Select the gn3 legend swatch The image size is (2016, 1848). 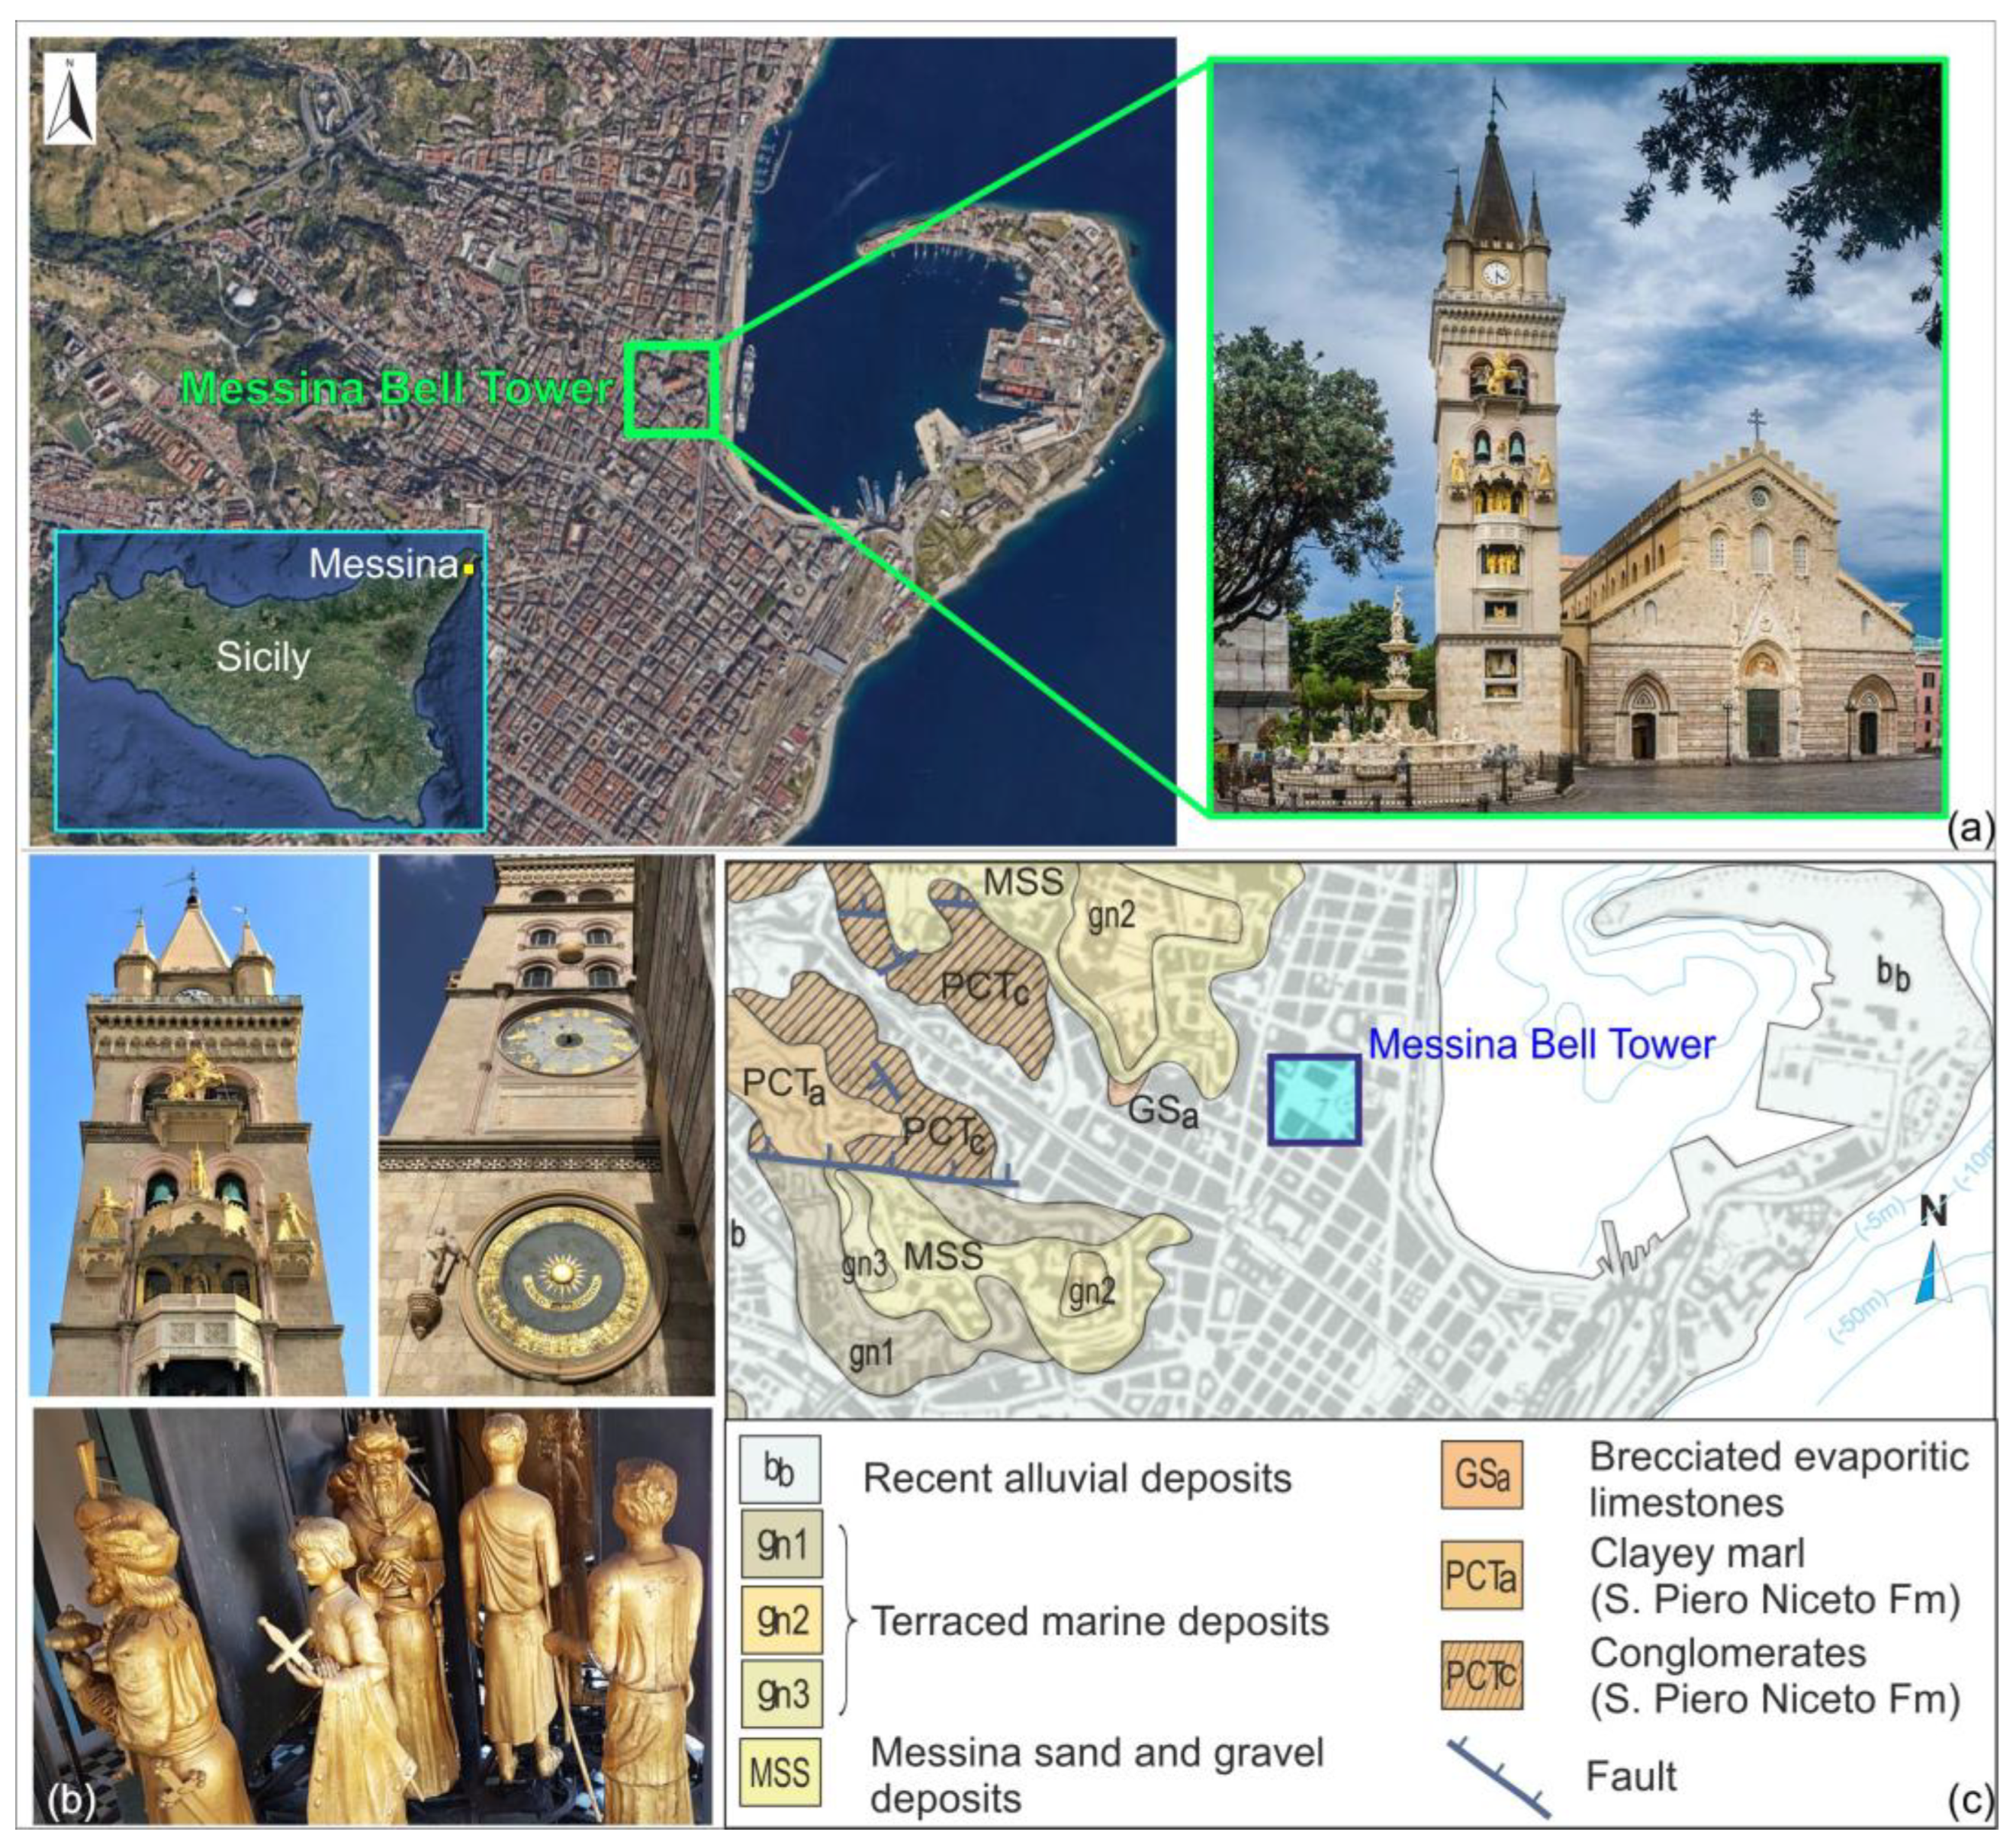pos(780,1694)
